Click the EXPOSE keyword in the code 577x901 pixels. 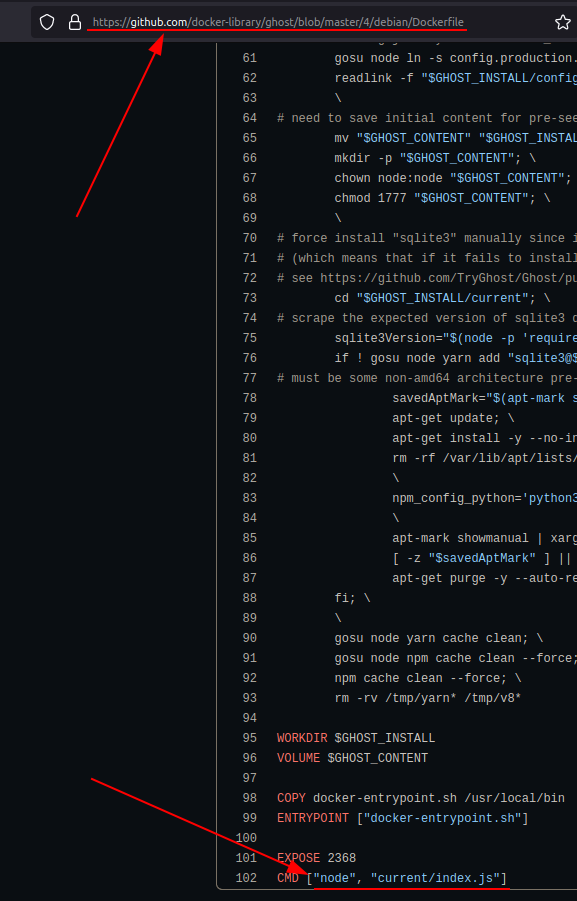[x=298, y=858]
